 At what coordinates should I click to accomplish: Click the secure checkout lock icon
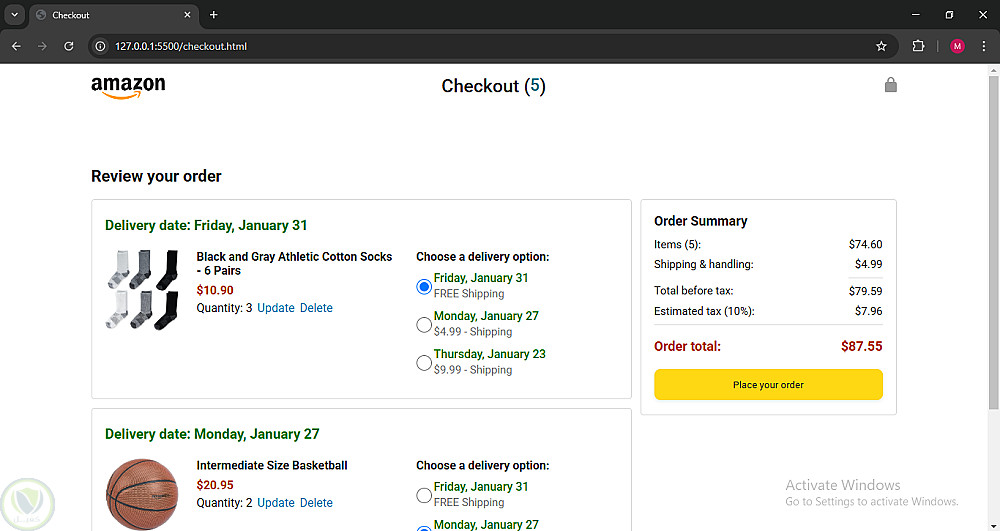coord(891,85)
